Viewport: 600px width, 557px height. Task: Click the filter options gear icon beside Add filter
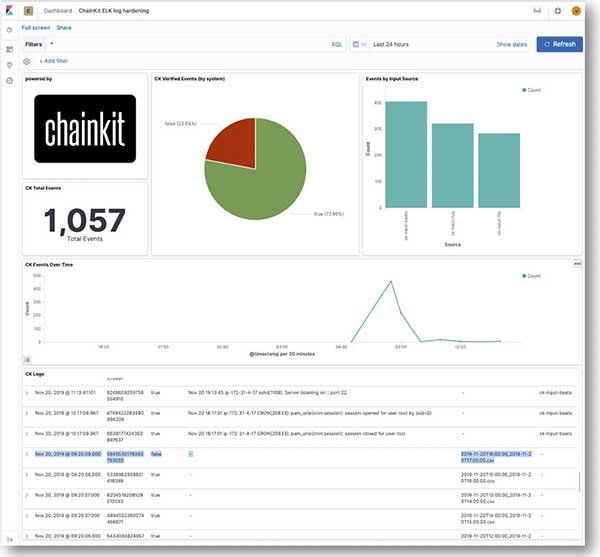(27, 61)
